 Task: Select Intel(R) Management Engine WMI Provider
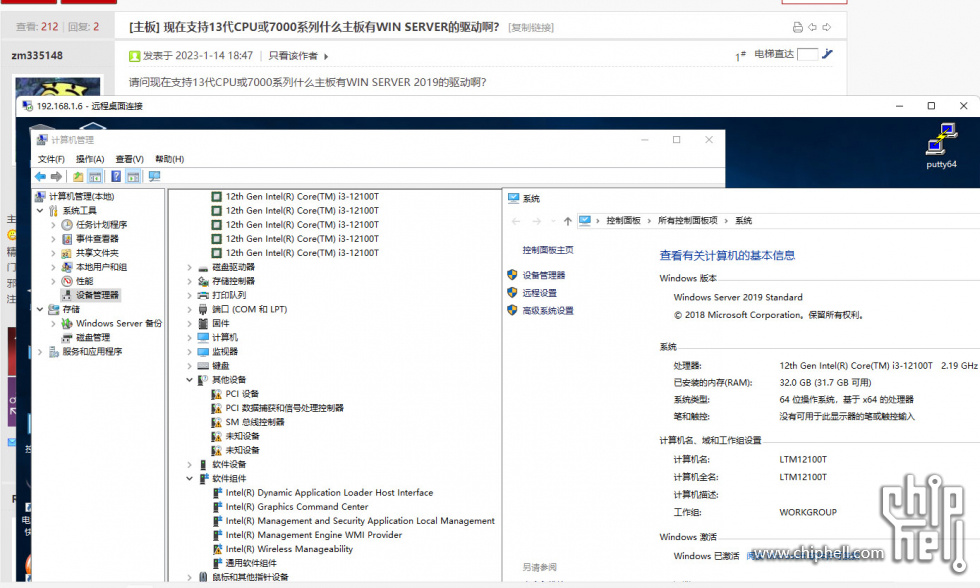pyautogui.click(x=314, y=535)
